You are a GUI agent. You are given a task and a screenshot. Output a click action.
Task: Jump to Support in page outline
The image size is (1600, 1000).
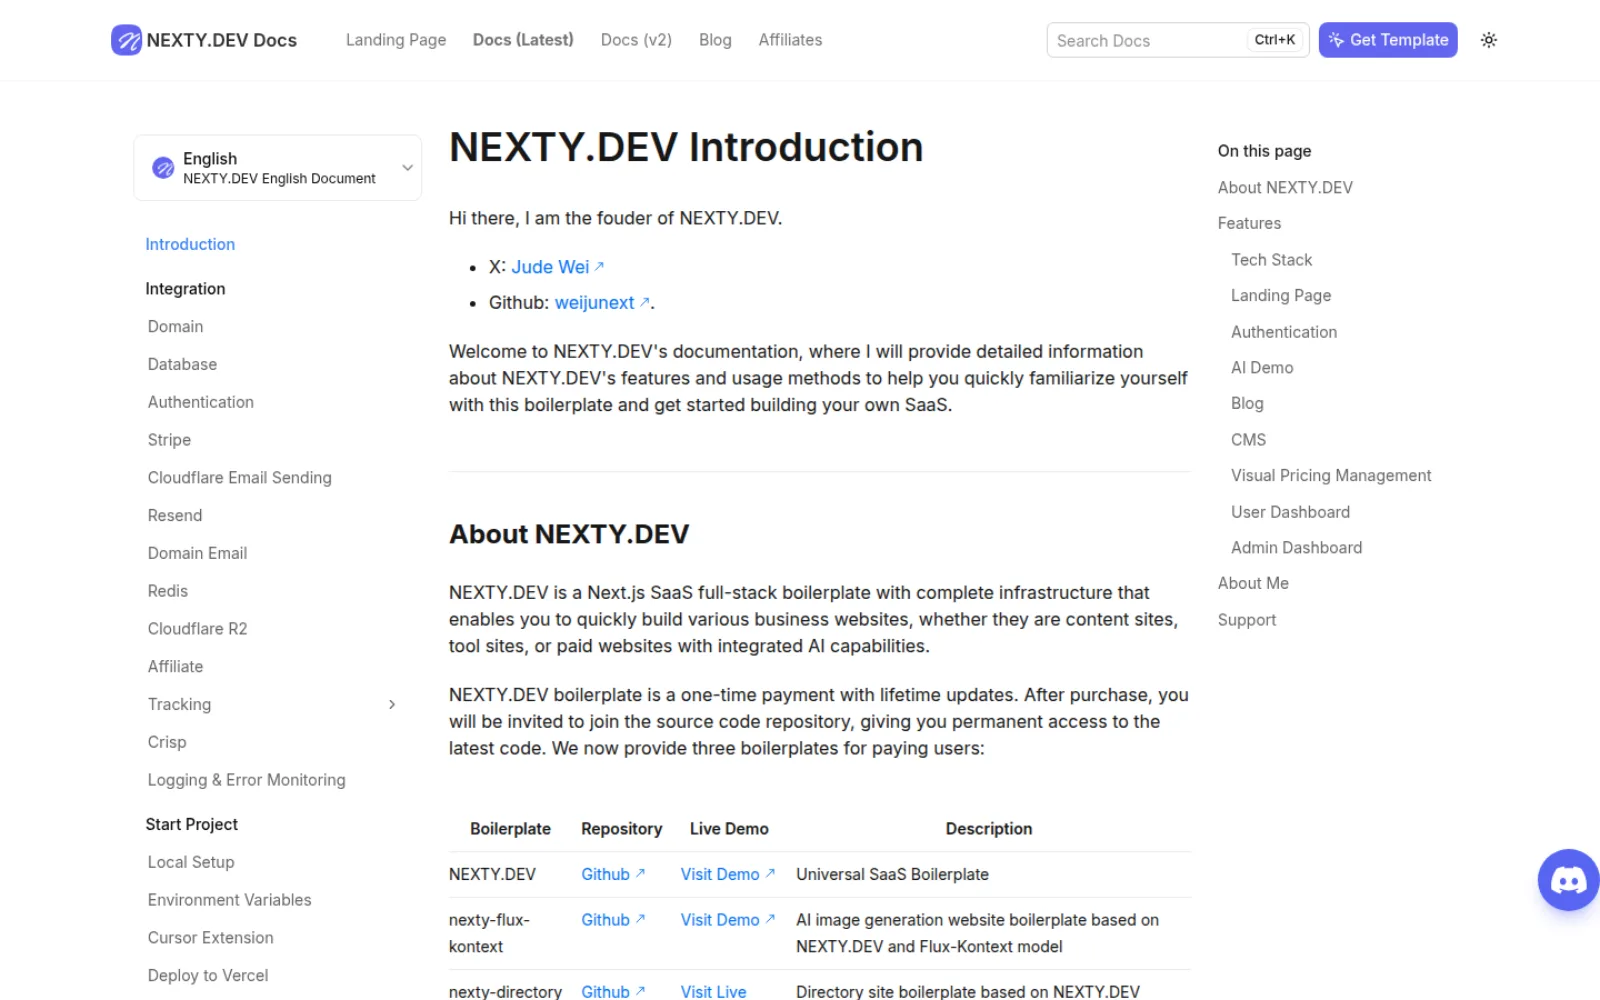coord(1247,620)
